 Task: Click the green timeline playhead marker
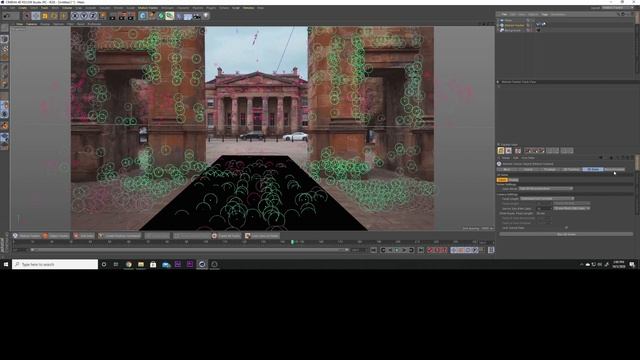(x=292, y=242)
